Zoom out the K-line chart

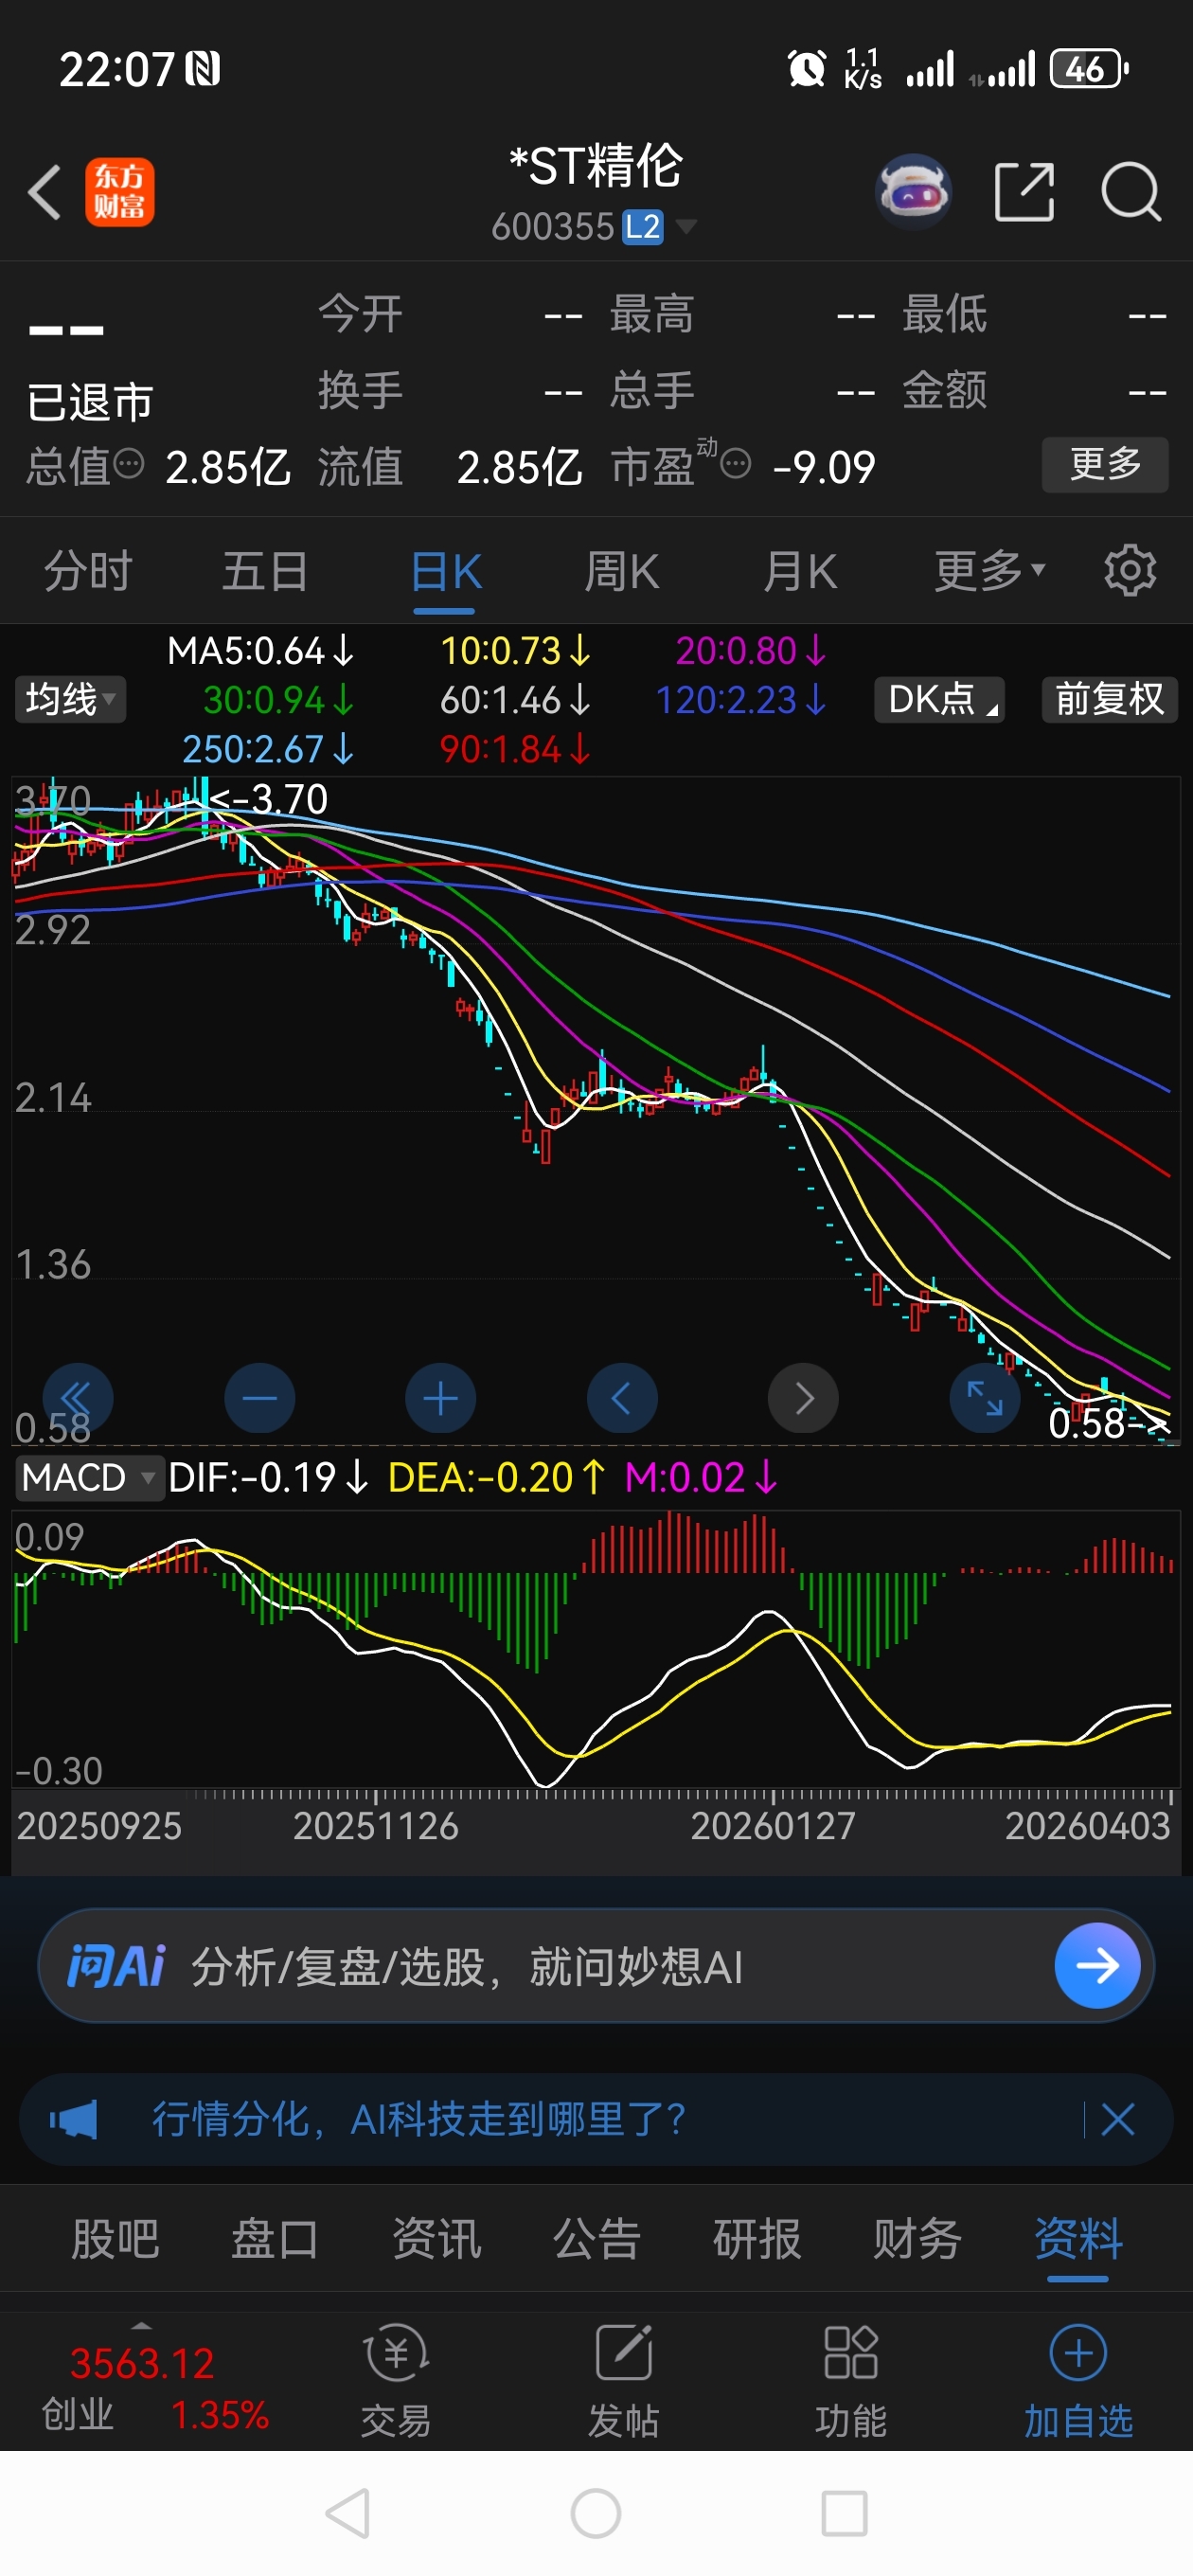click(260, 1398)
